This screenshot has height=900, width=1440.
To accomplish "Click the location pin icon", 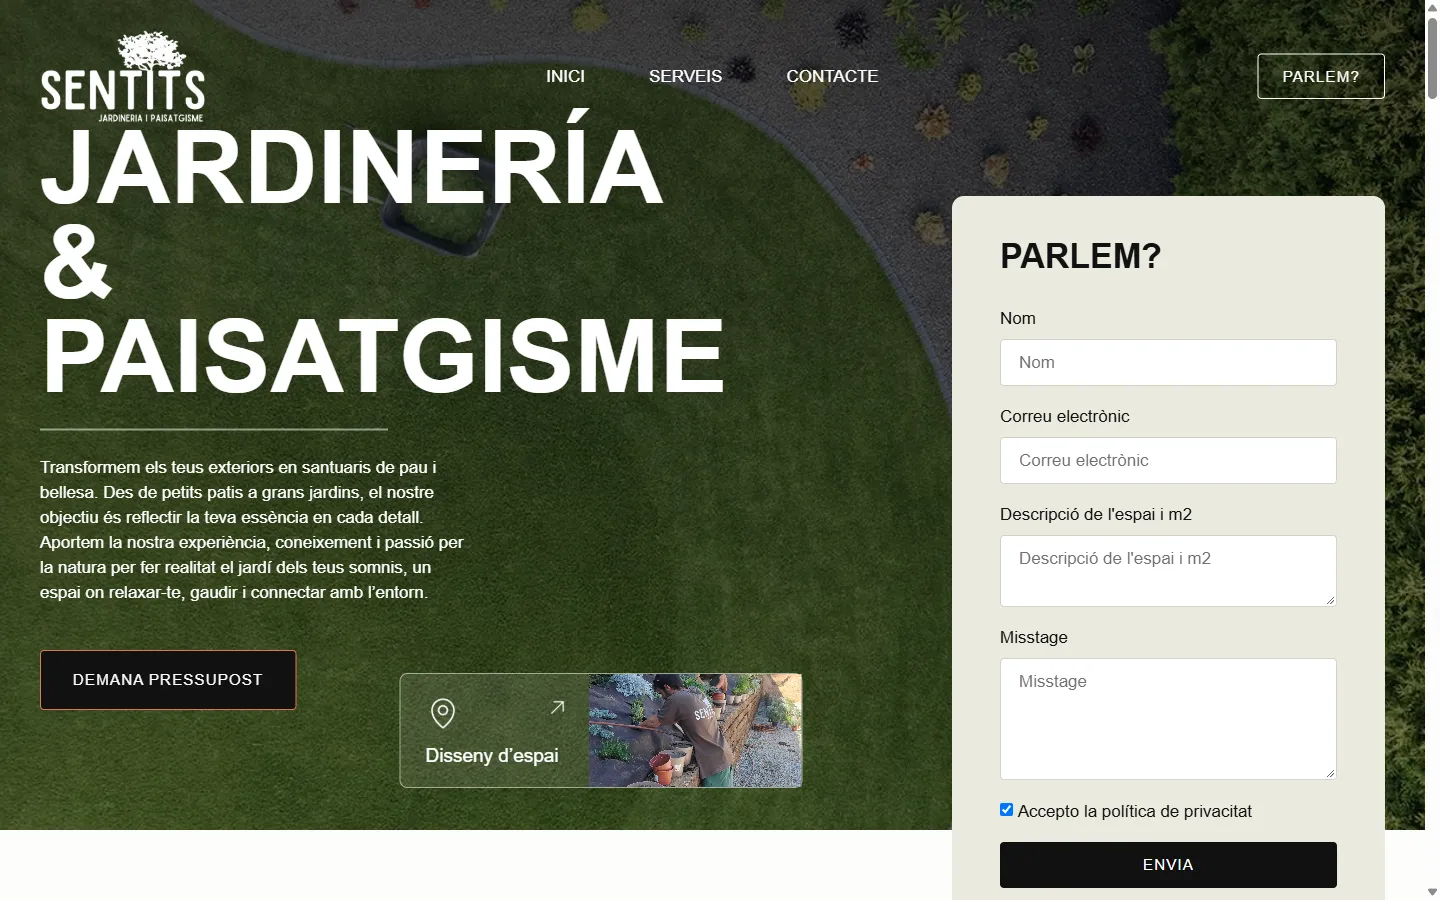I will [x=443, y=713].
